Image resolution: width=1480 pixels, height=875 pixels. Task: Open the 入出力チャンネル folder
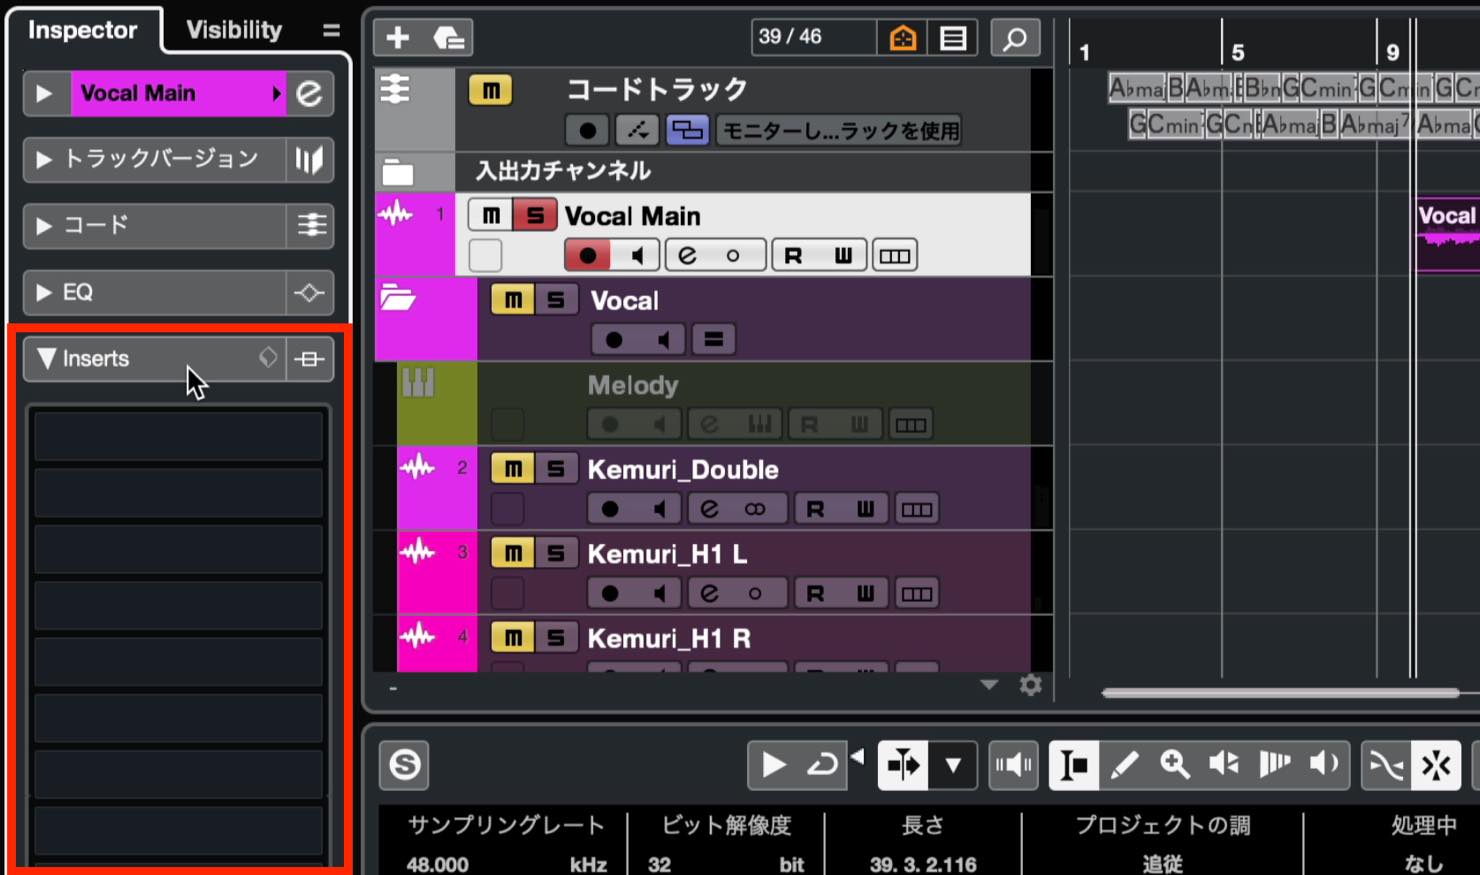pyautogui.click(x=397, y=172)
